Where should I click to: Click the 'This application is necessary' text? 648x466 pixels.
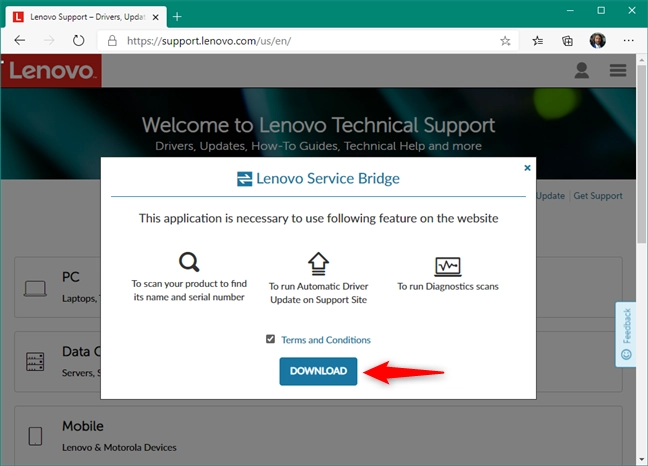click(x=318, y=218)
